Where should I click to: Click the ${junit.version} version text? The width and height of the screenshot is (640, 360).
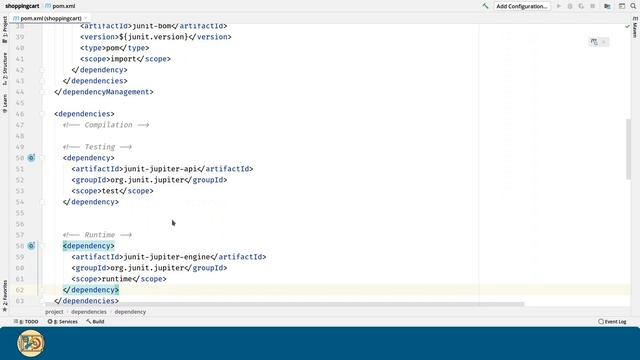click(153, 37)
